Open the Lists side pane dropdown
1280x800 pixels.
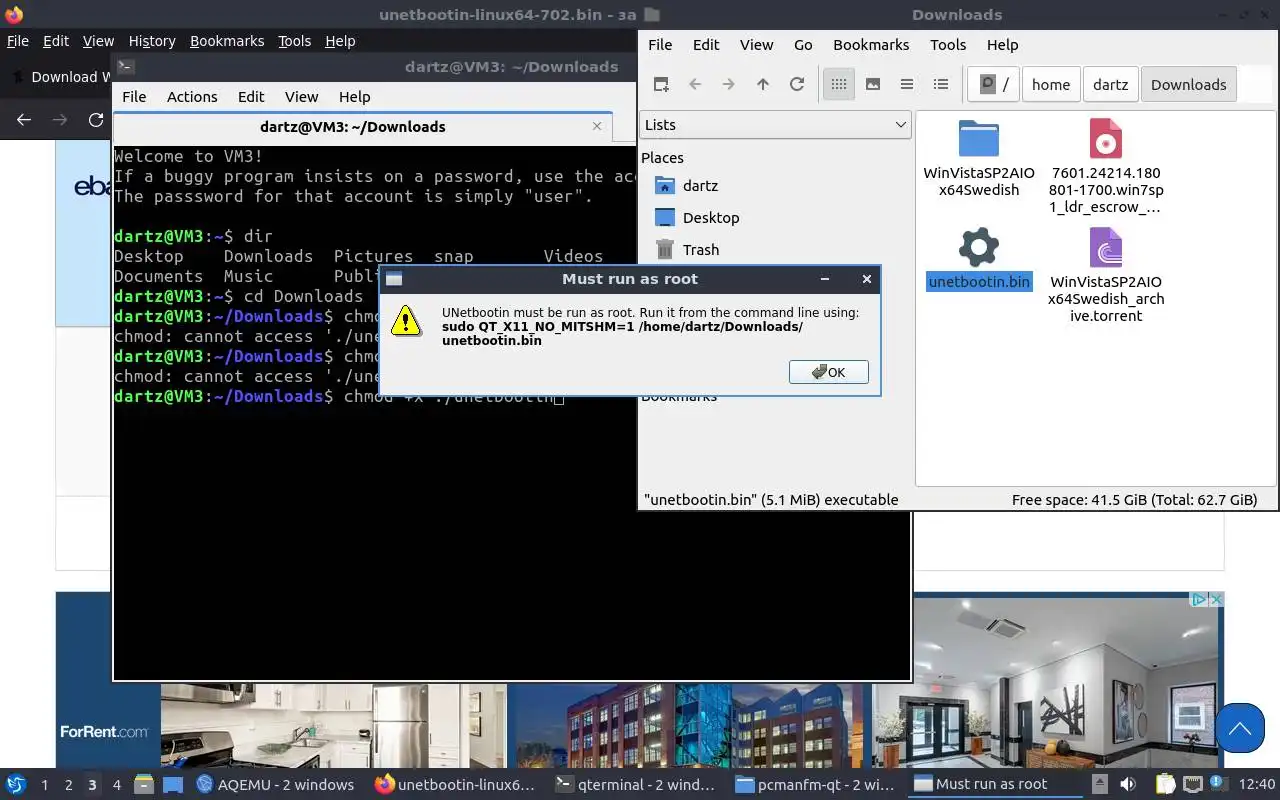pyautogui.click(x=775, y=125)
